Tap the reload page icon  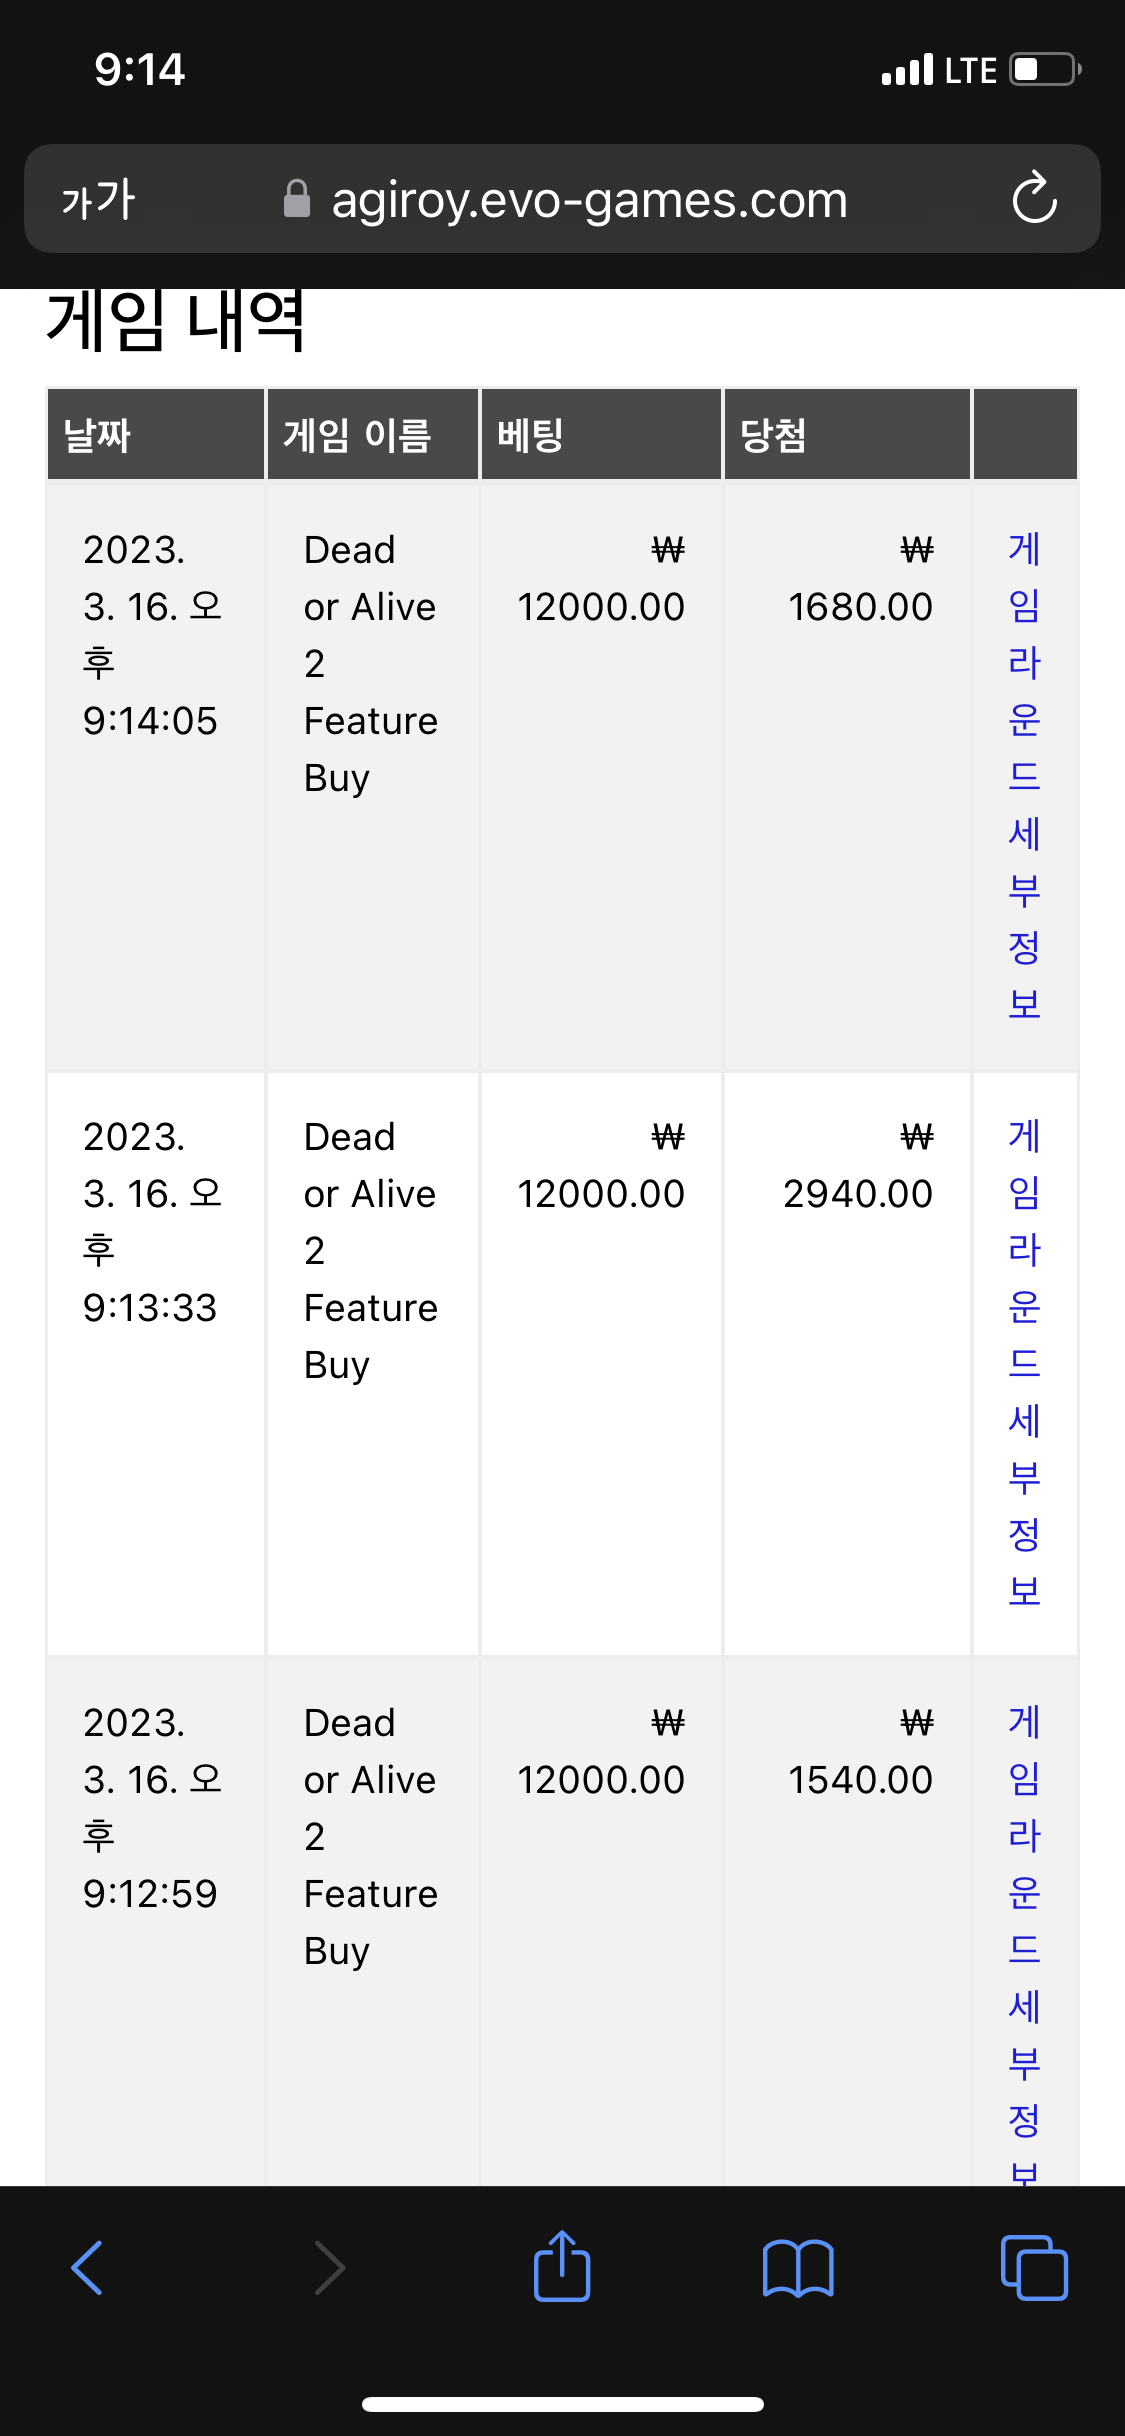[1034, 198]
